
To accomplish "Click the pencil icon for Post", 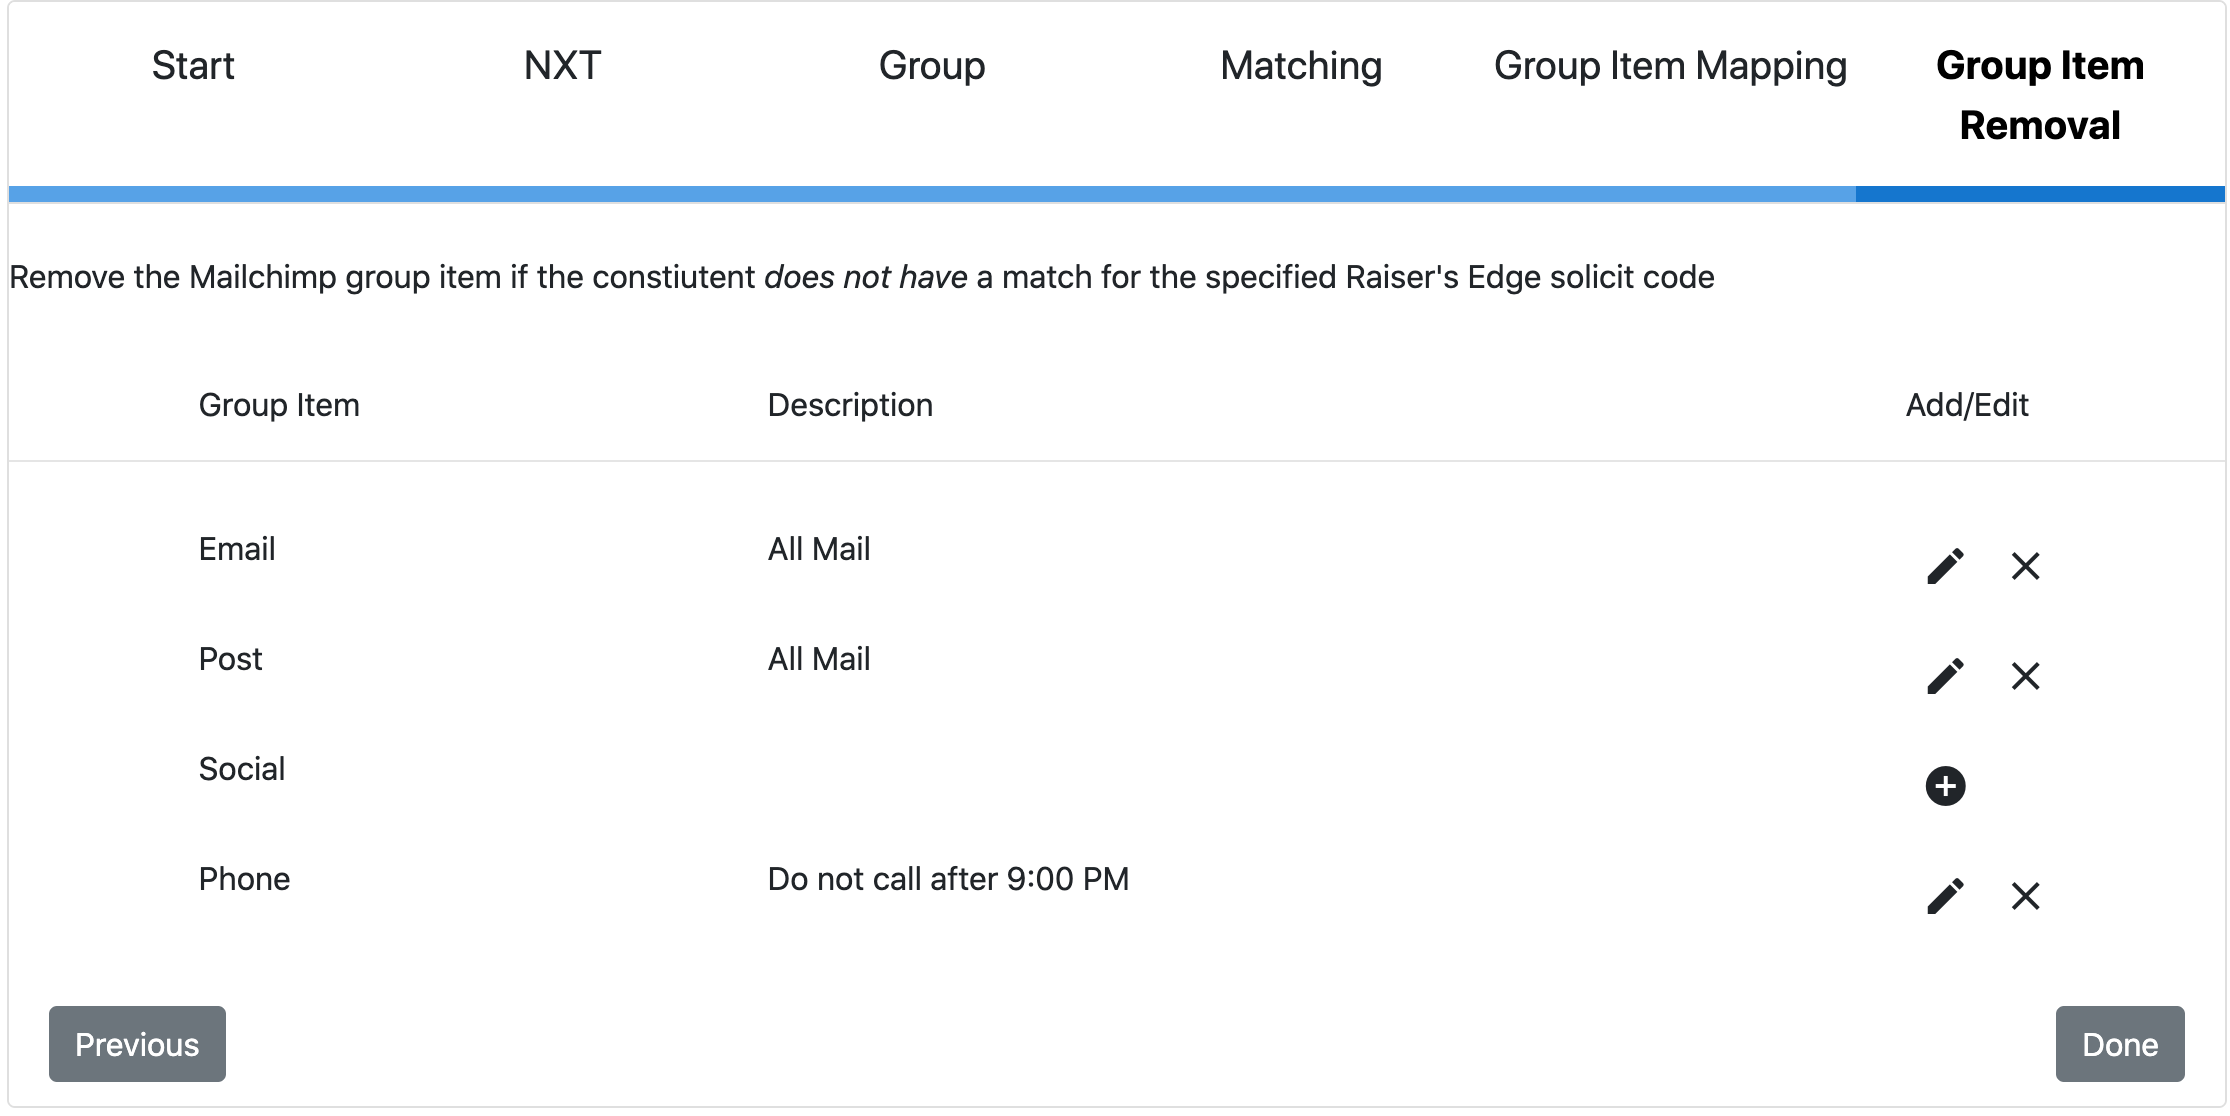I will point(1945,676).
